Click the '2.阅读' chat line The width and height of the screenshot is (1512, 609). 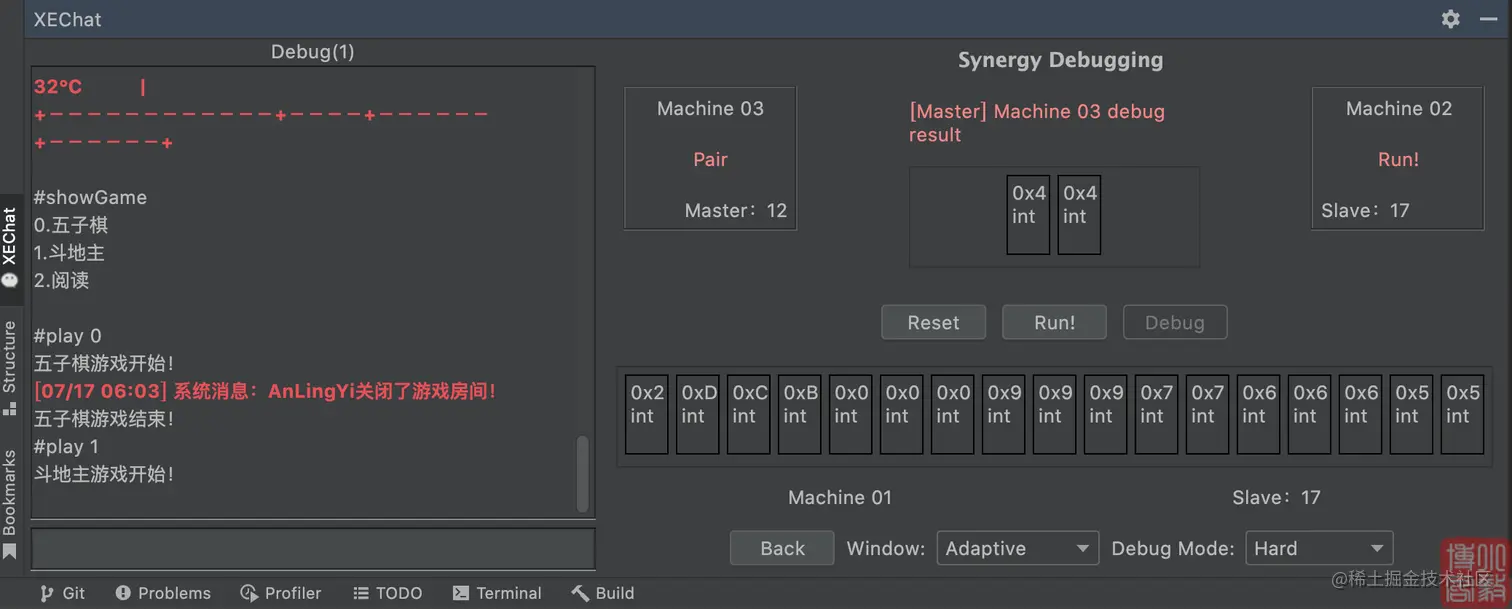click(x=61, y=281)
